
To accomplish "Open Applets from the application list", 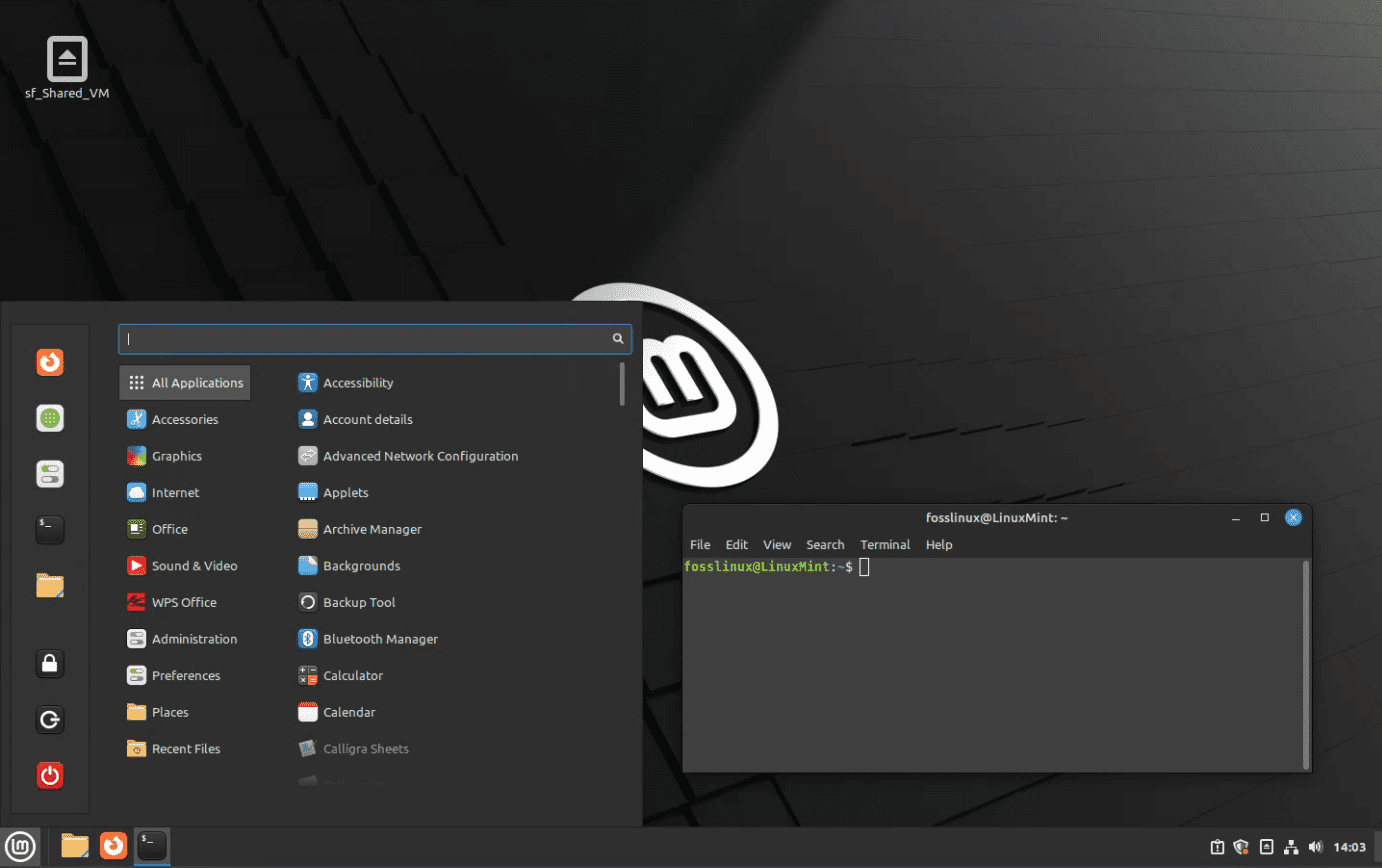I will 334,492.
